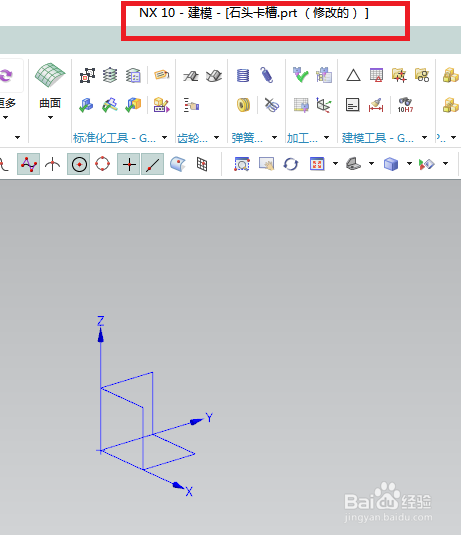Select the Z axis of the datum CSYS

(x=101, y=358)
